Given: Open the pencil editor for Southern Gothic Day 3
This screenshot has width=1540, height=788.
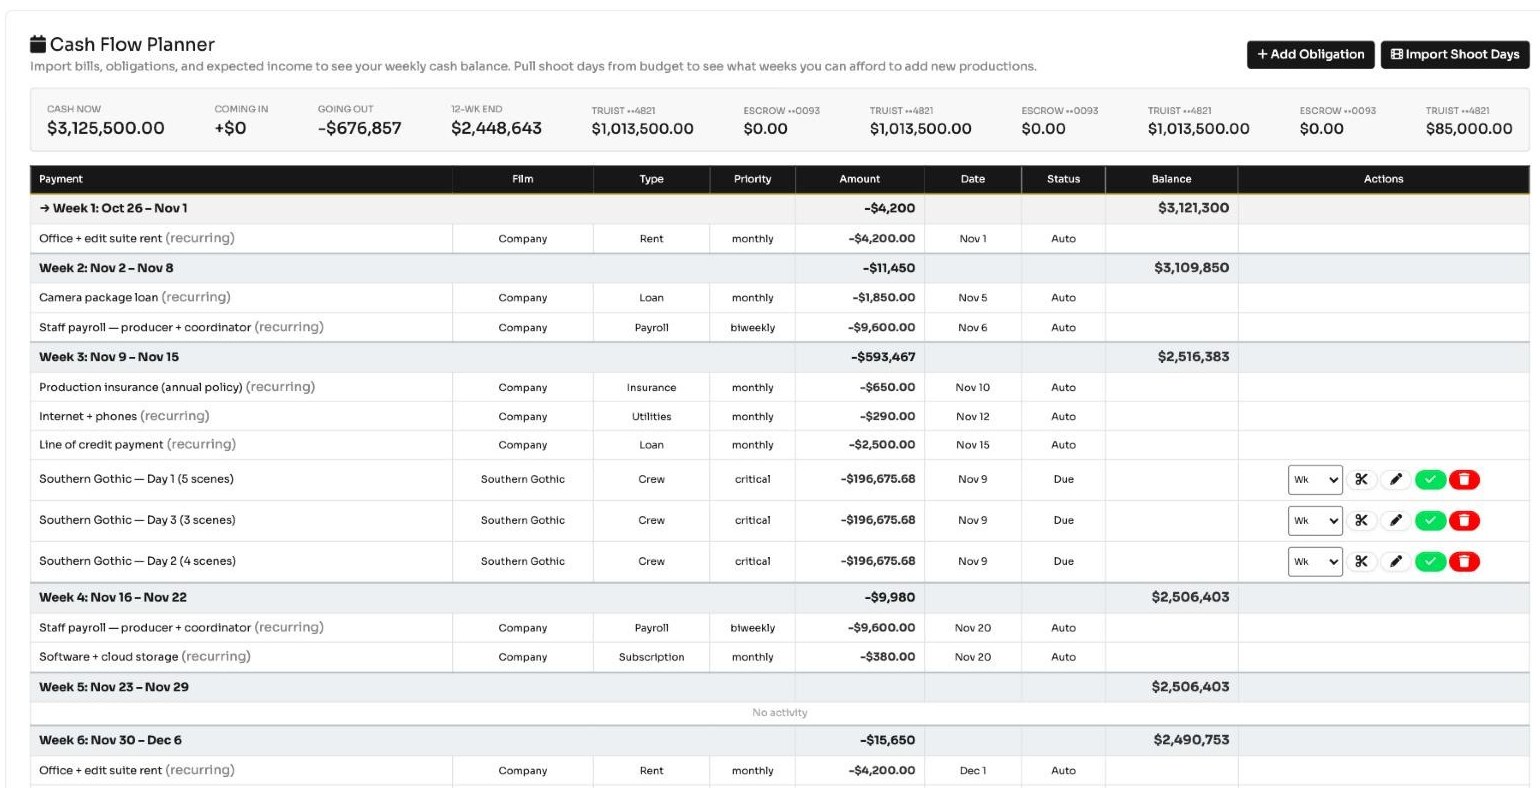Looking at the screenshot, I should pos(1396,520).
